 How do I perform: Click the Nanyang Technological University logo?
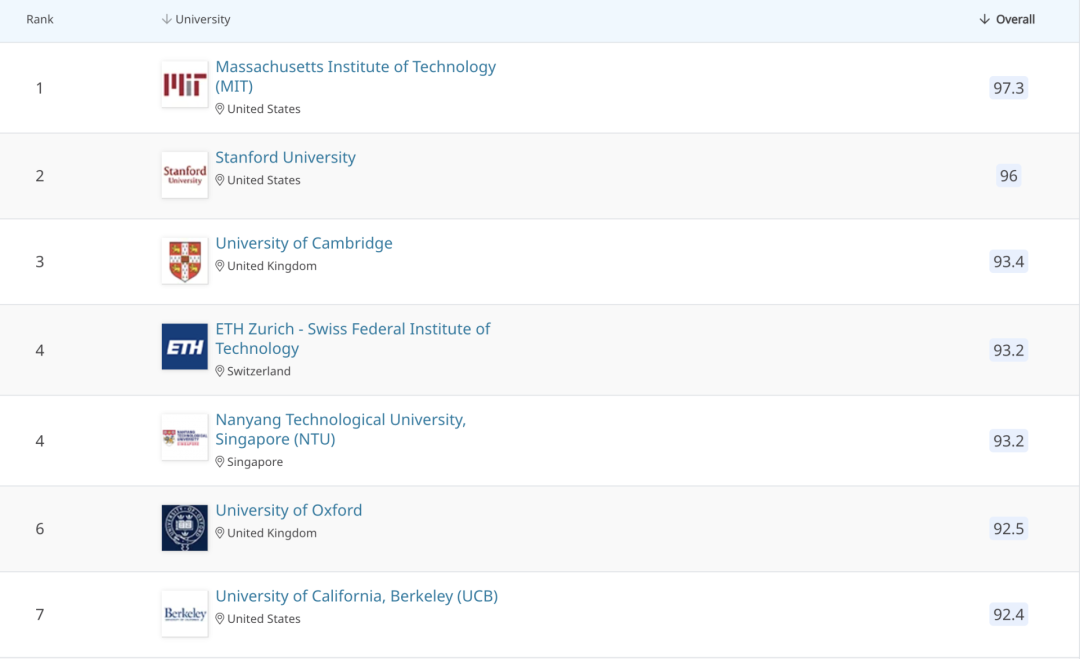tap(184, 438)
